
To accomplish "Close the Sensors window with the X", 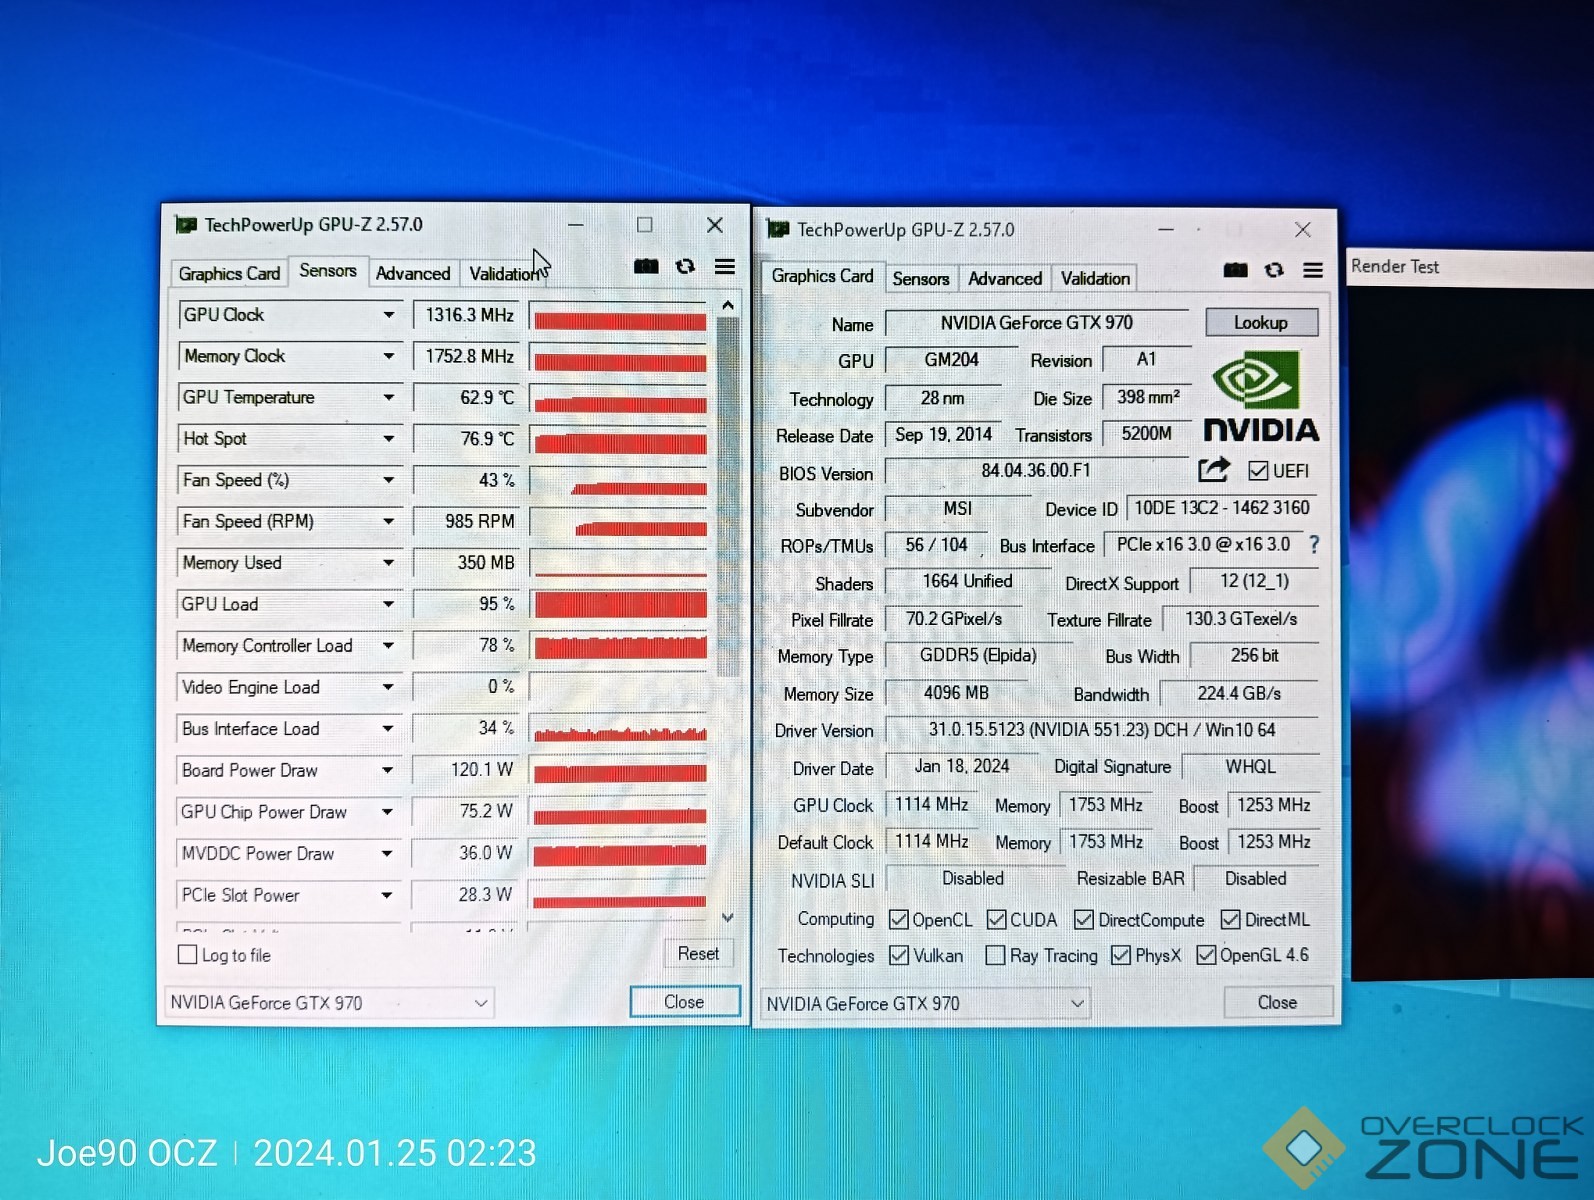I will (x=715, y=225).
